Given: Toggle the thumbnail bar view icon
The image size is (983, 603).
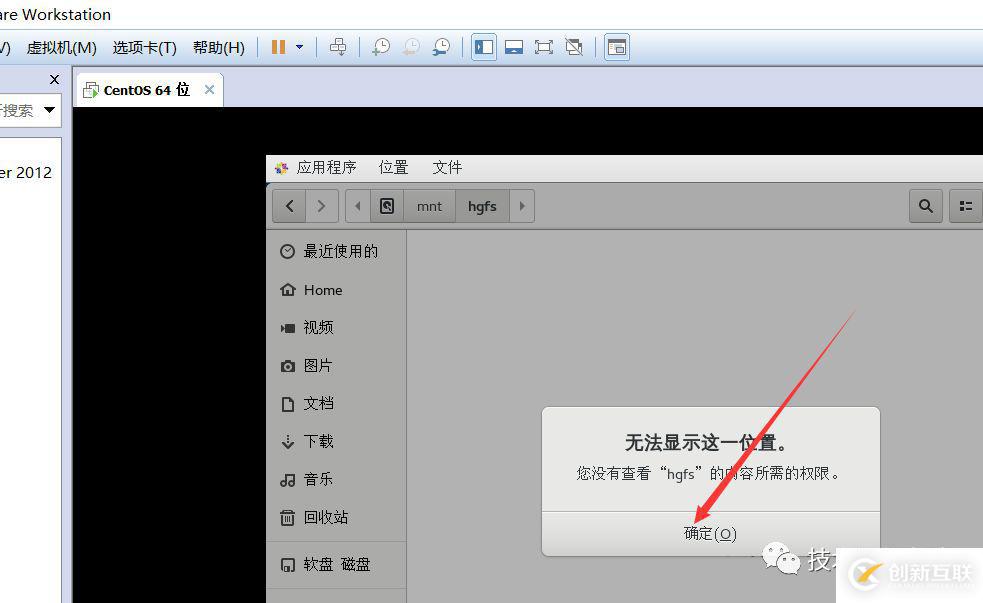Looking at the screenshot, I should point(514,47).
